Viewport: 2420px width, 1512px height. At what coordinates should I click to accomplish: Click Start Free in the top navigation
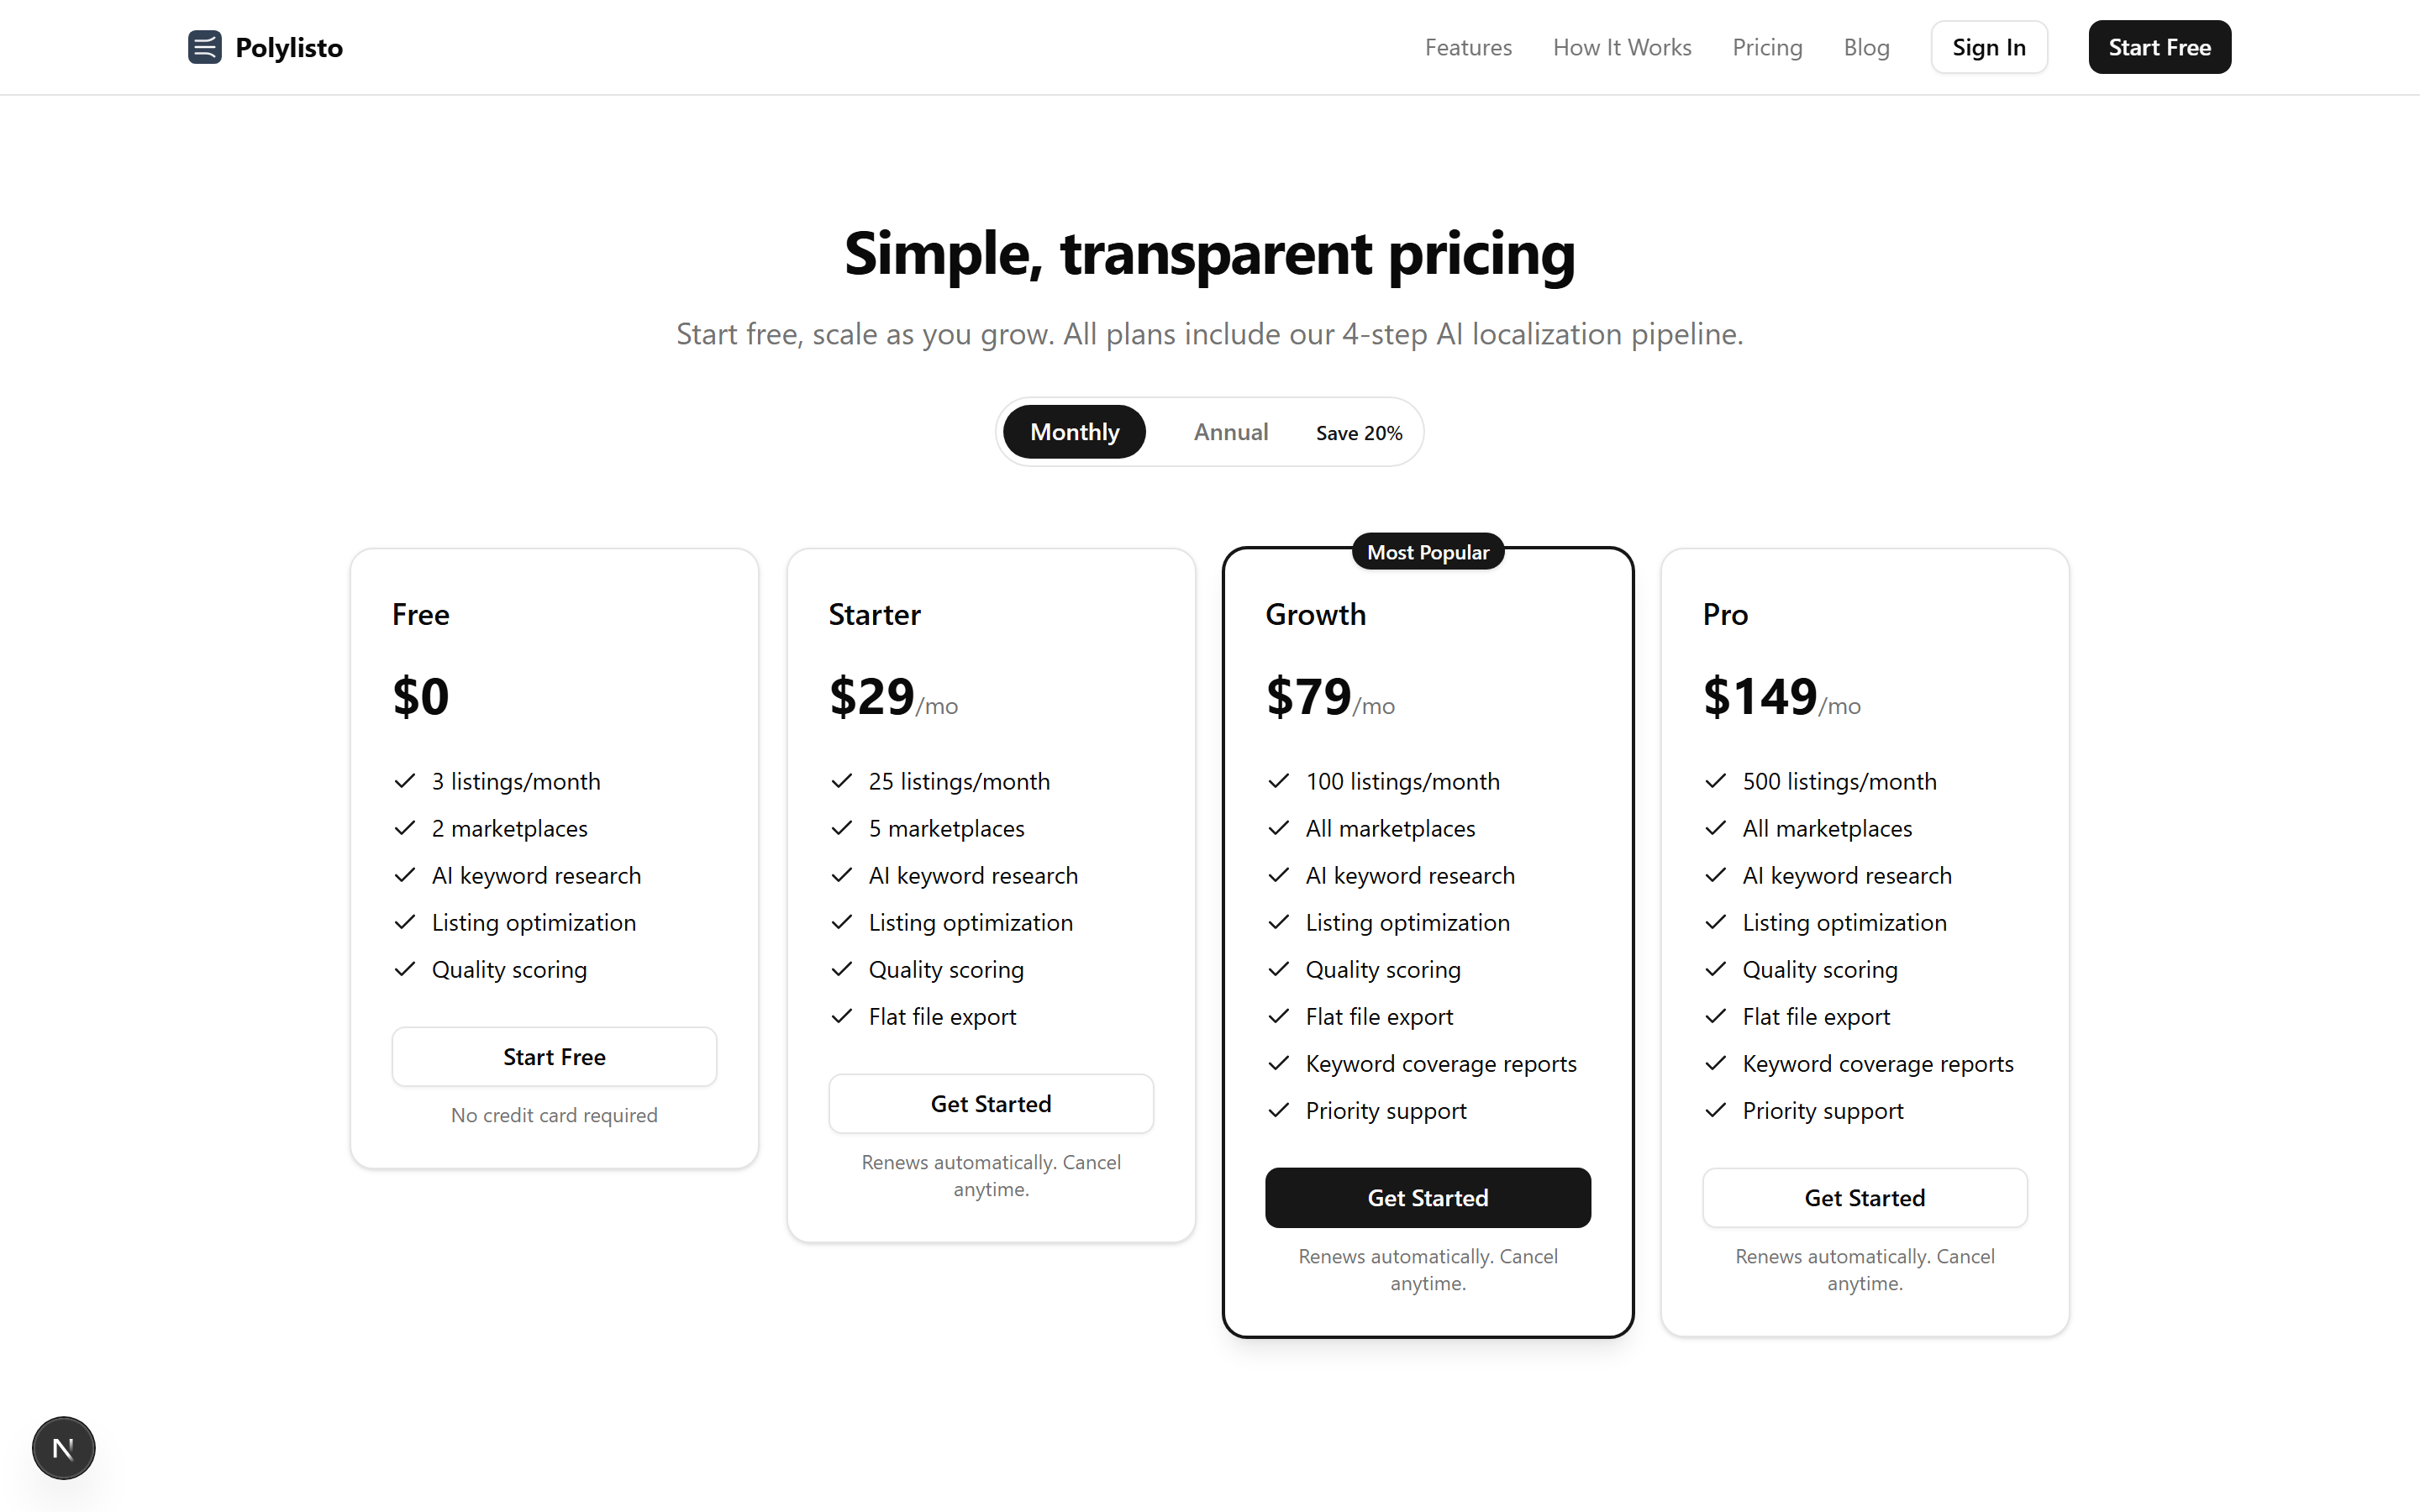[2159, 46]
